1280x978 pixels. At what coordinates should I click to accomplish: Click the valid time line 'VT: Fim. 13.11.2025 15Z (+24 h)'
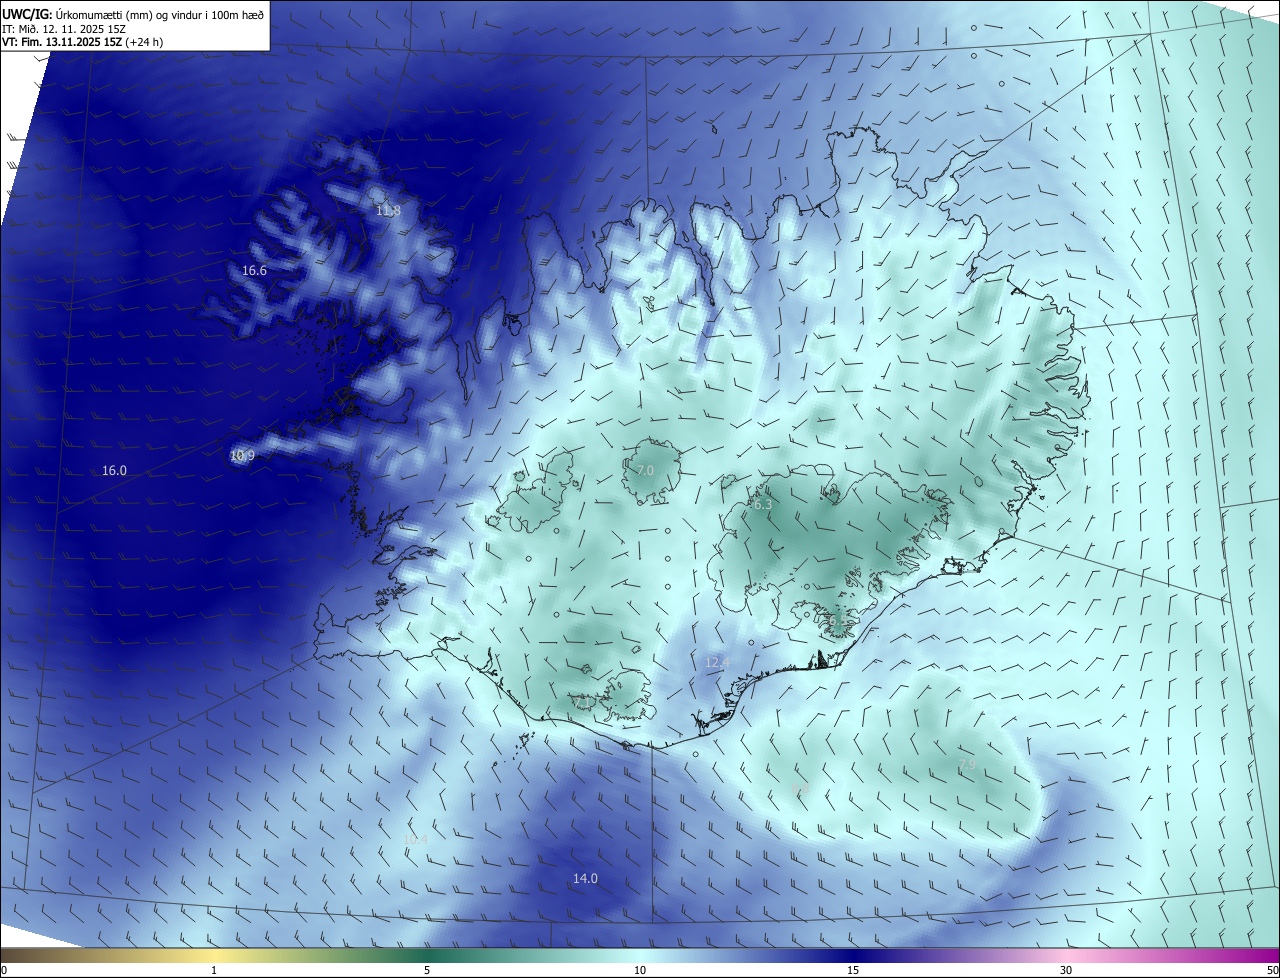coord(83,43)
